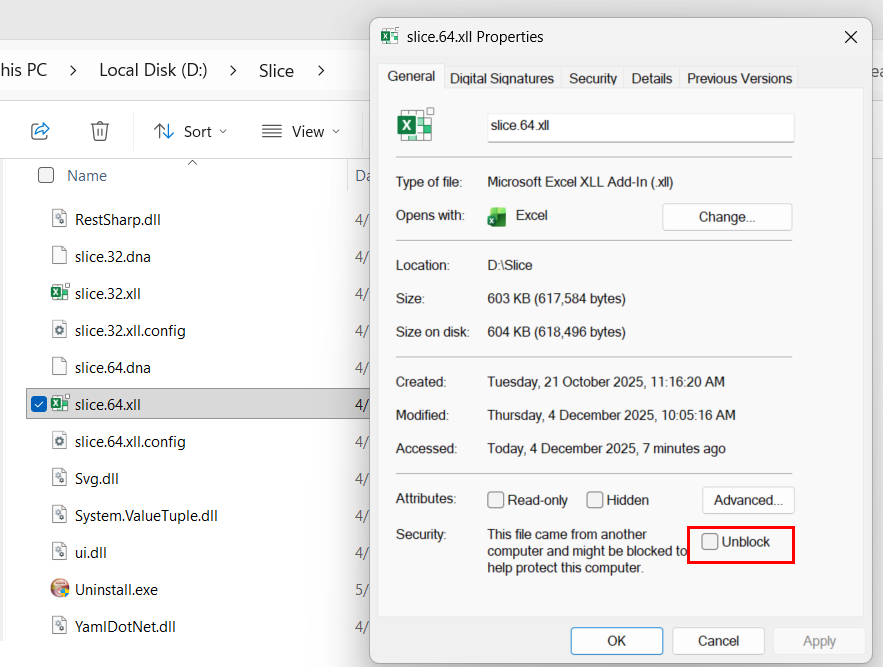
Task: Select the slice.32.xll Excel add-in icon
Action: click(x=60, y=293)
